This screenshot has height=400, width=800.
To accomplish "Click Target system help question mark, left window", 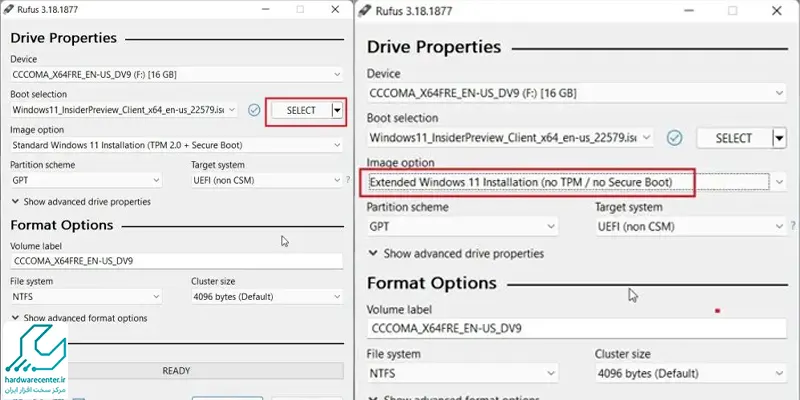I will click(348, 180).
